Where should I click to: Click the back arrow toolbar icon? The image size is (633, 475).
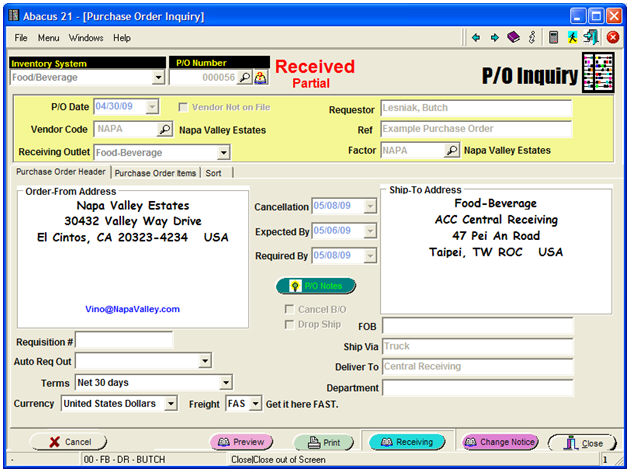point(476,37)
